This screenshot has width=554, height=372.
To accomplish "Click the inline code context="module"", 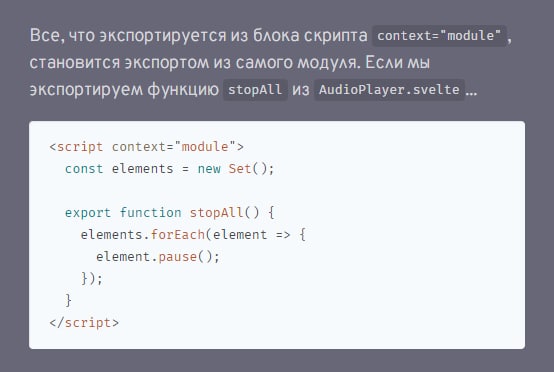I will (439, 36).
